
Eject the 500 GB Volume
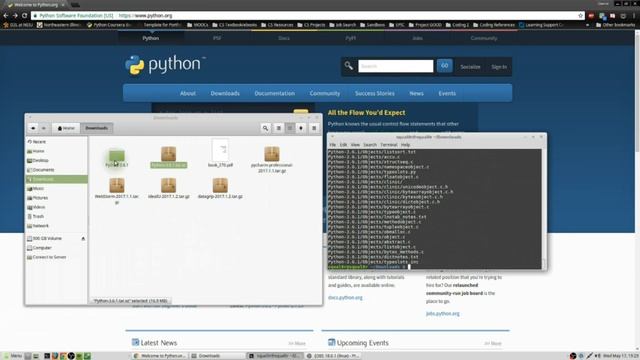pos(83,238)
